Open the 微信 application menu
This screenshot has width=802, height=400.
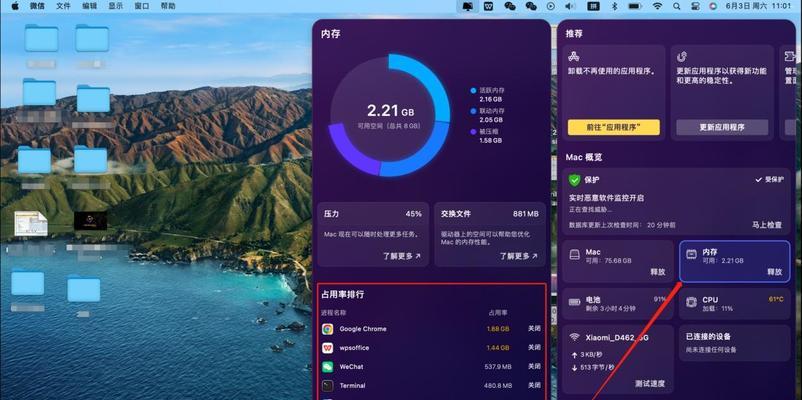click(37, 6)
